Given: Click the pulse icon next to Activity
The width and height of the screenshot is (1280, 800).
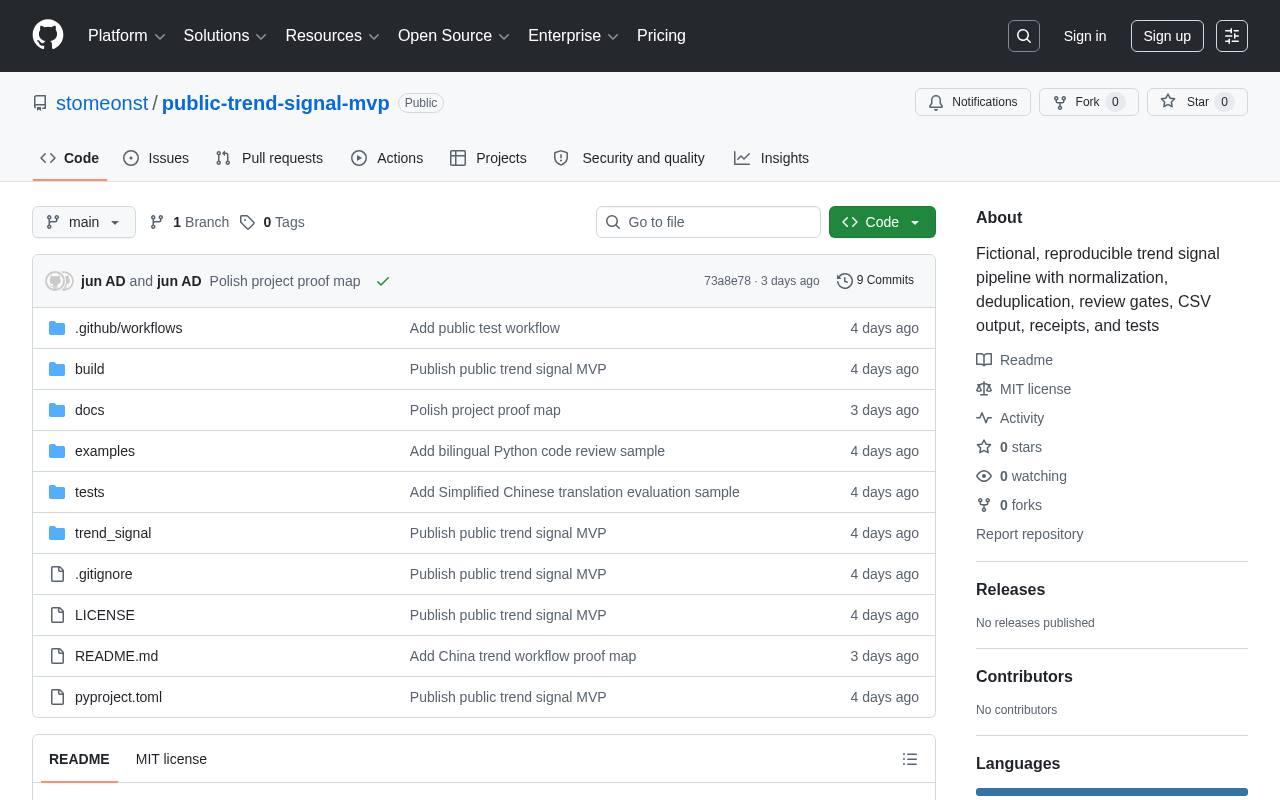Looking at the screenshot, I should point(984,418).
